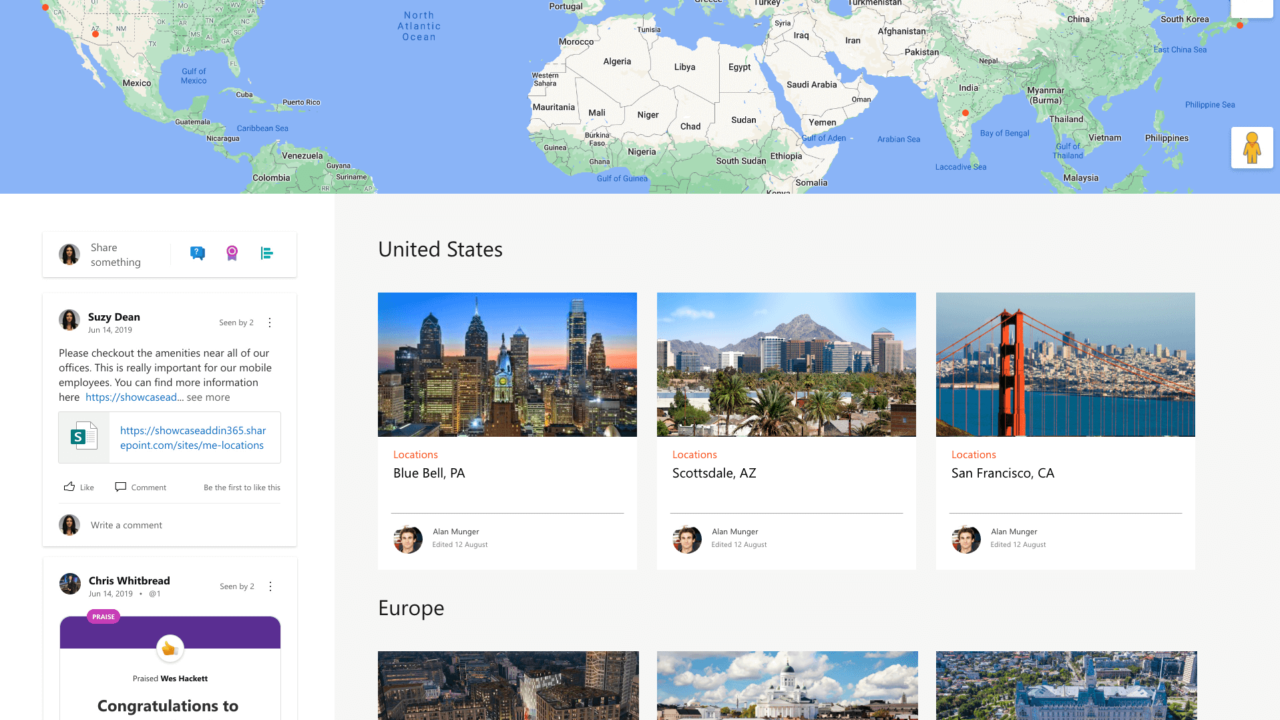Expand post text with 'see more'
Viewport: 1280px width, 720px height.
click(x=208, y=397)
